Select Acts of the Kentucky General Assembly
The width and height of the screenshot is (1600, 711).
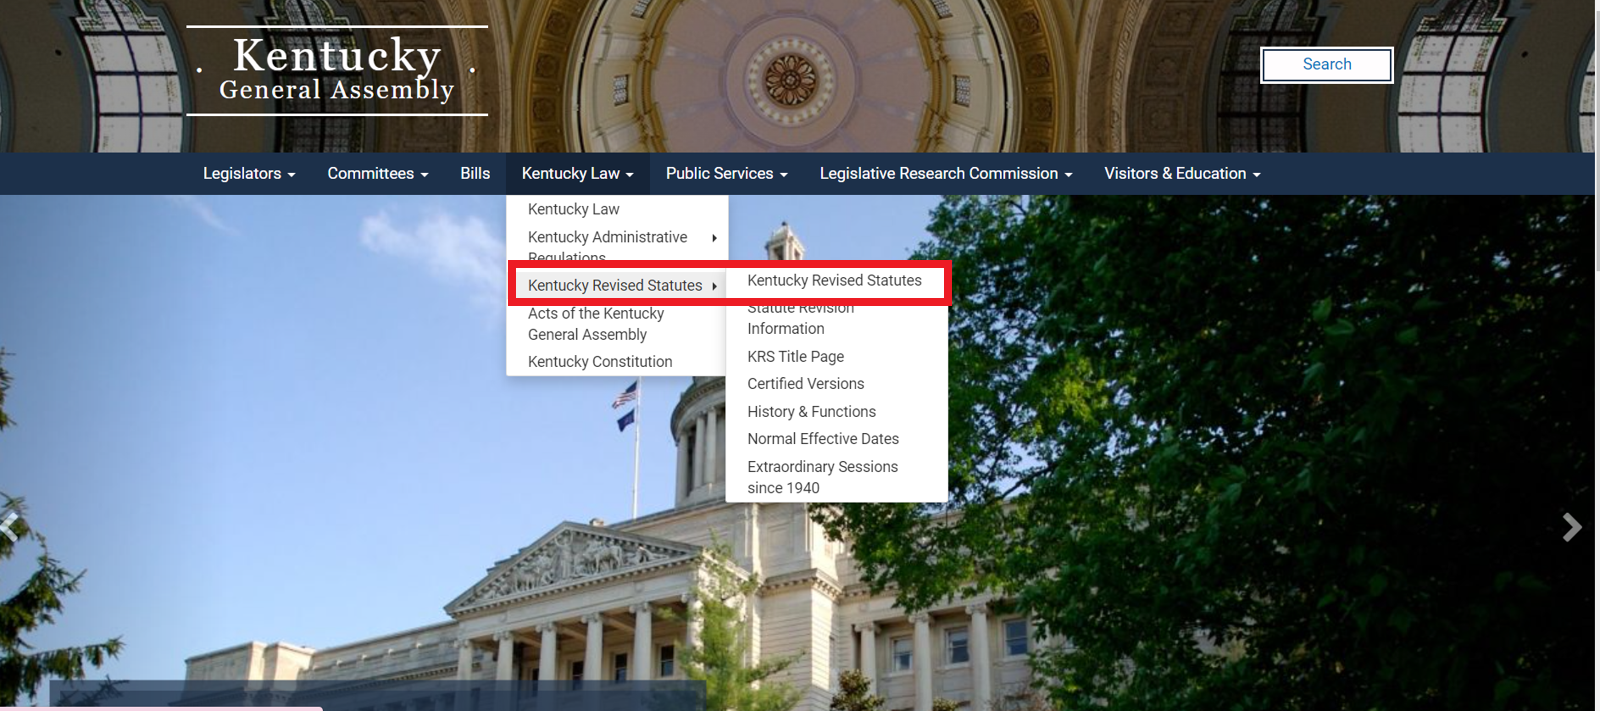[x=595, y=324]
